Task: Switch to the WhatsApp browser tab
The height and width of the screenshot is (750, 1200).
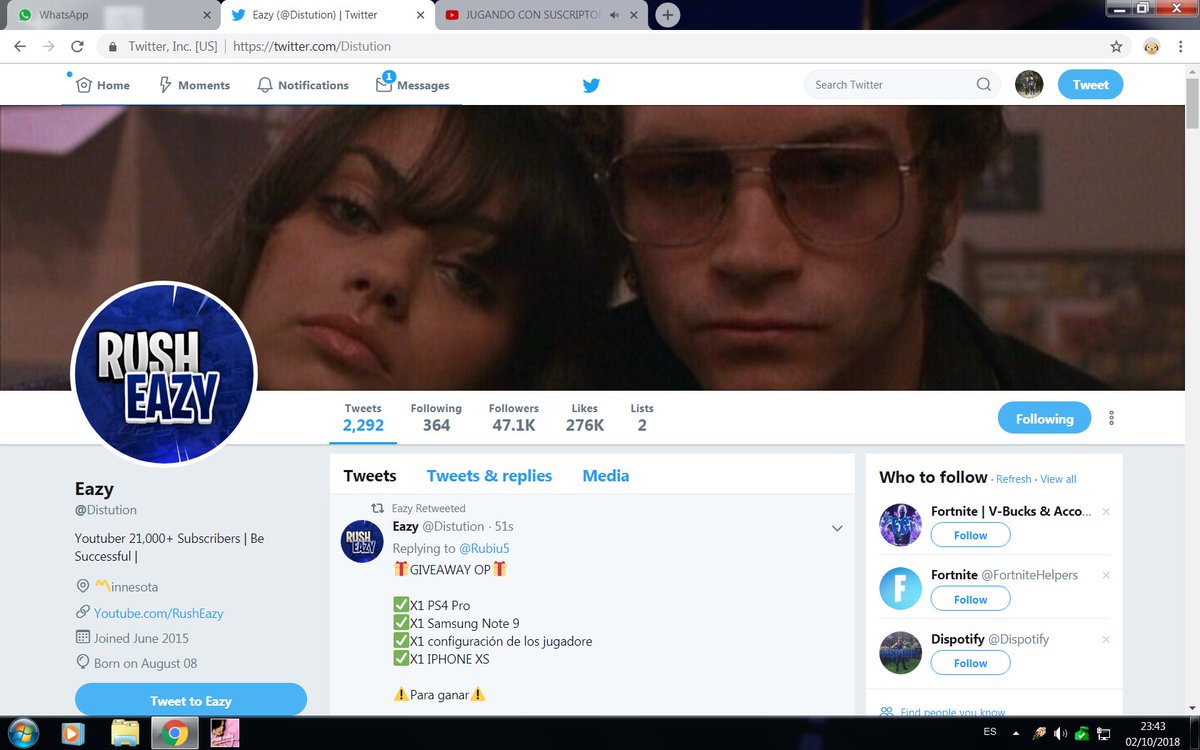Action: point(112,15)
